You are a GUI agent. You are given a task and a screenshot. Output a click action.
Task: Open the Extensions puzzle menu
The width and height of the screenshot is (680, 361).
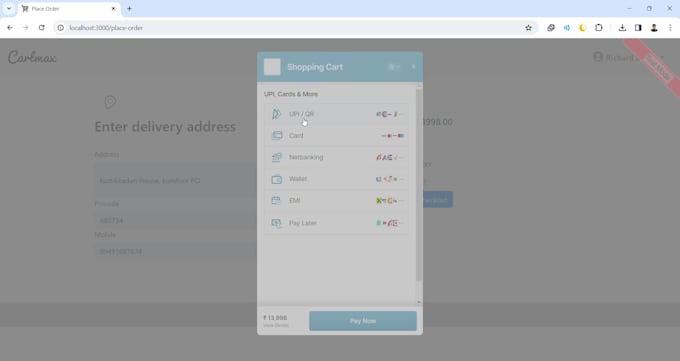pos(599,28)
